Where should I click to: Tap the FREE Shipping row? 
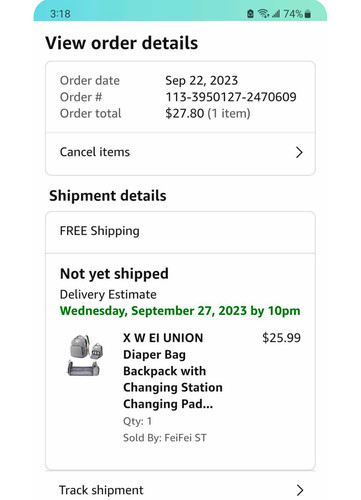(180, 232)
